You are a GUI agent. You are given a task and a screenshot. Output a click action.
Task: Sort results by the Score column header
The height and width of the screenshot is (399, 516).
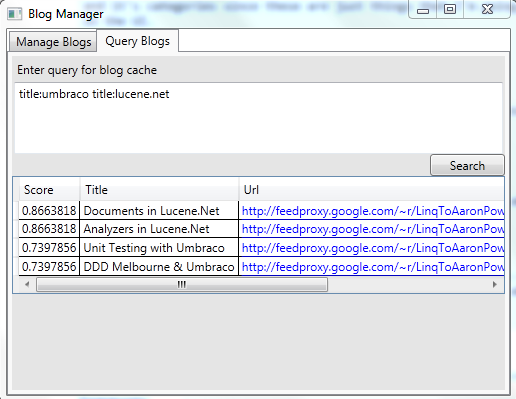(49, 190)
